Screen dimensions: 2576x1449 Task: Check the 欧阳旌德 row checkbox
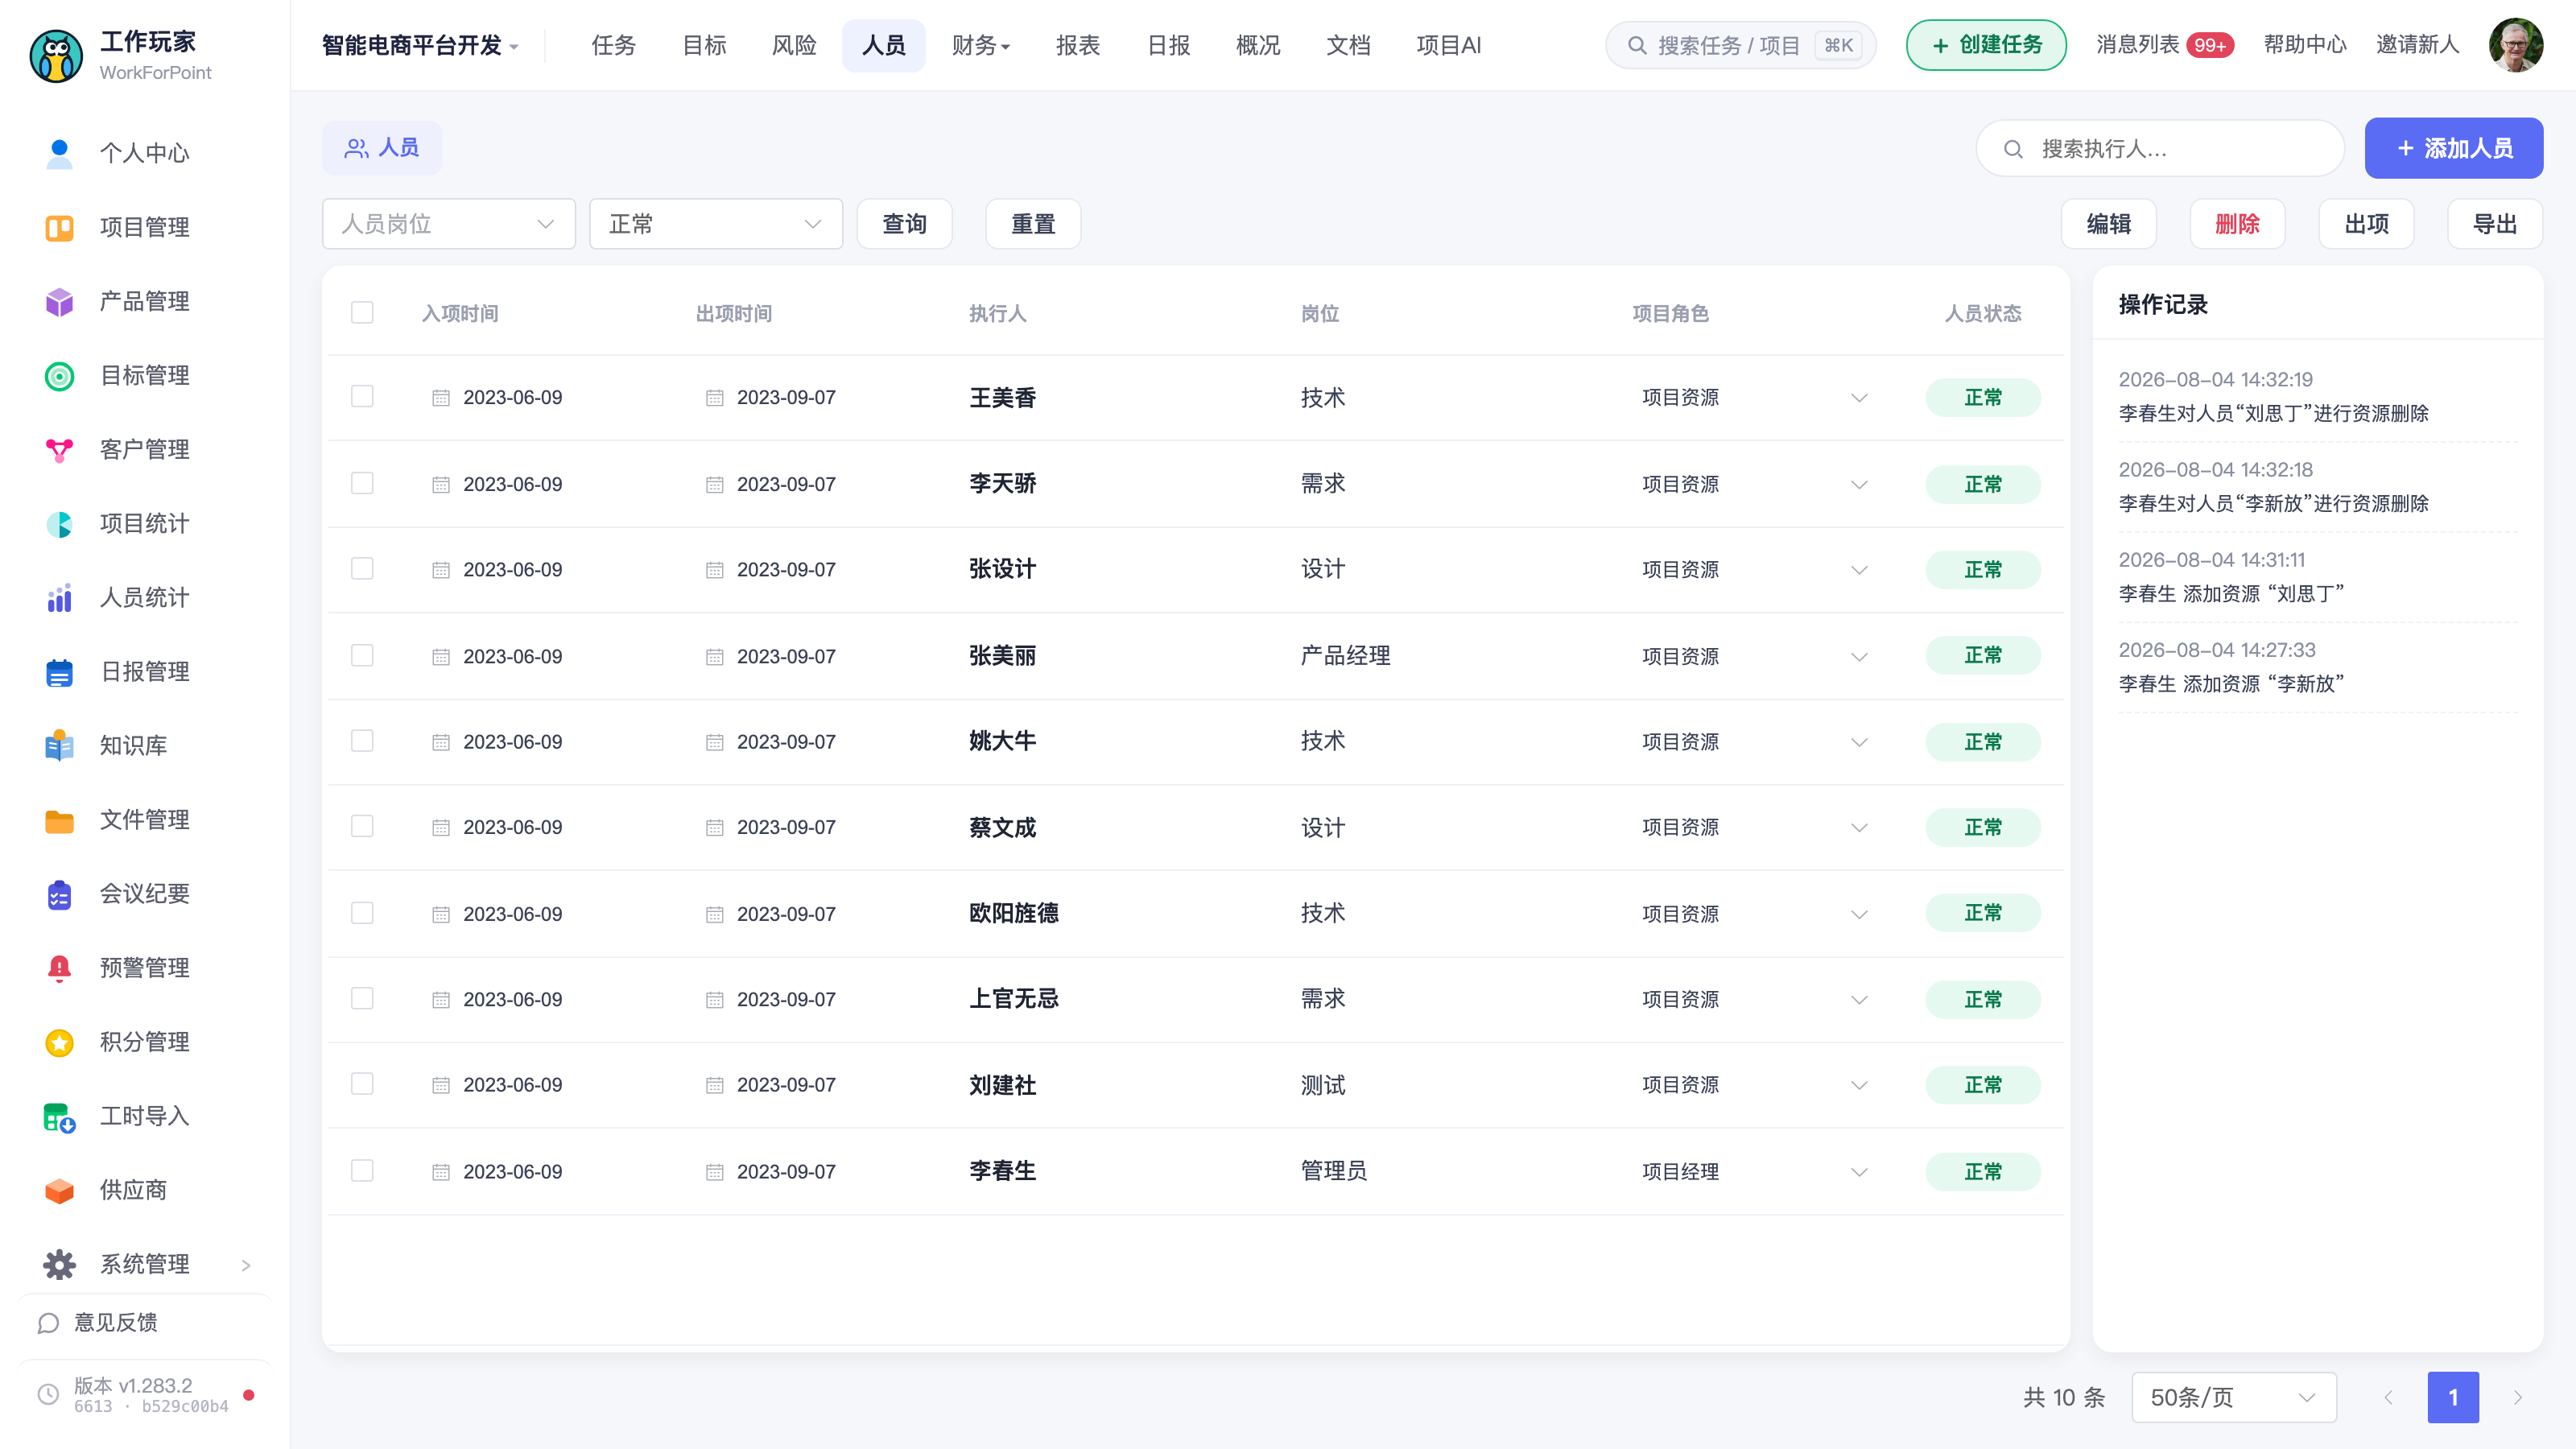pyautogui.click(x=362, y=913)
